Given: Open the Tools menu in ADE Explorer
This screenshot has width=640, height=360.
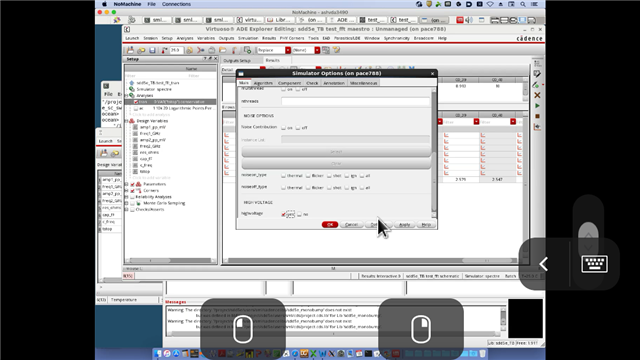Looking at the screenshot, I should click(x=313, y=38).
